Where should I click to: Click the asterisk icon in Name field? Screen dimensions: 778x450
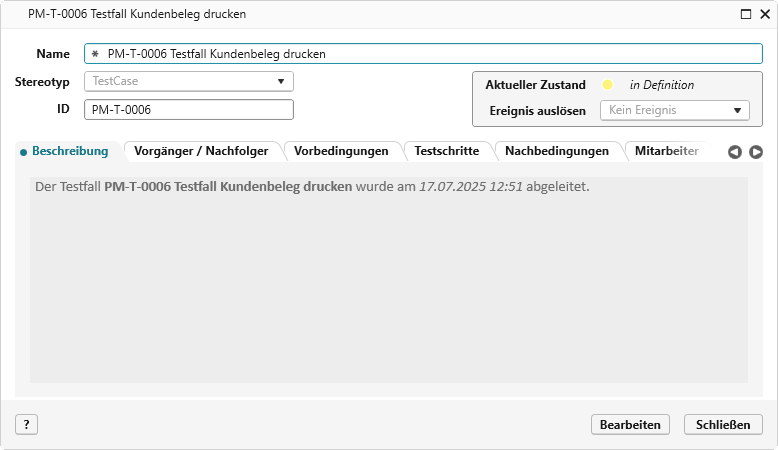coord(95,54)
